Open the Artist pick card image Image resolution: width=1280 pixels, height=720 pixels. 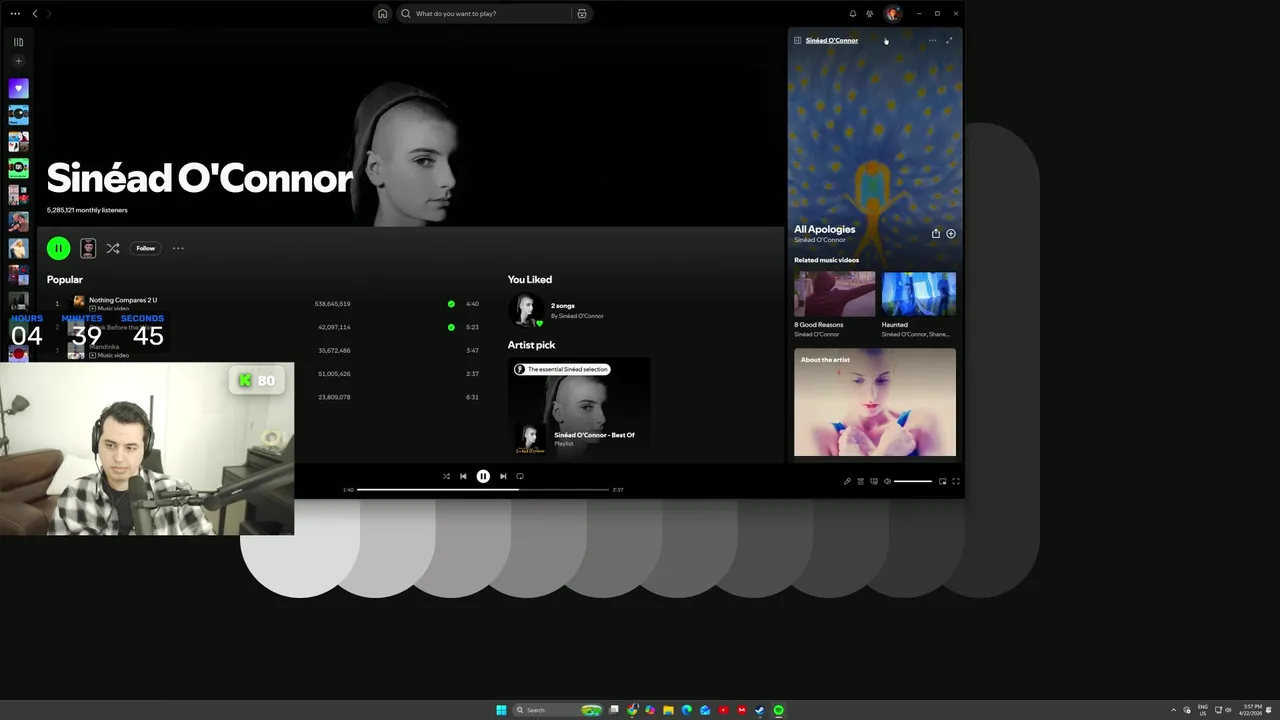click(x=579, y=407)
